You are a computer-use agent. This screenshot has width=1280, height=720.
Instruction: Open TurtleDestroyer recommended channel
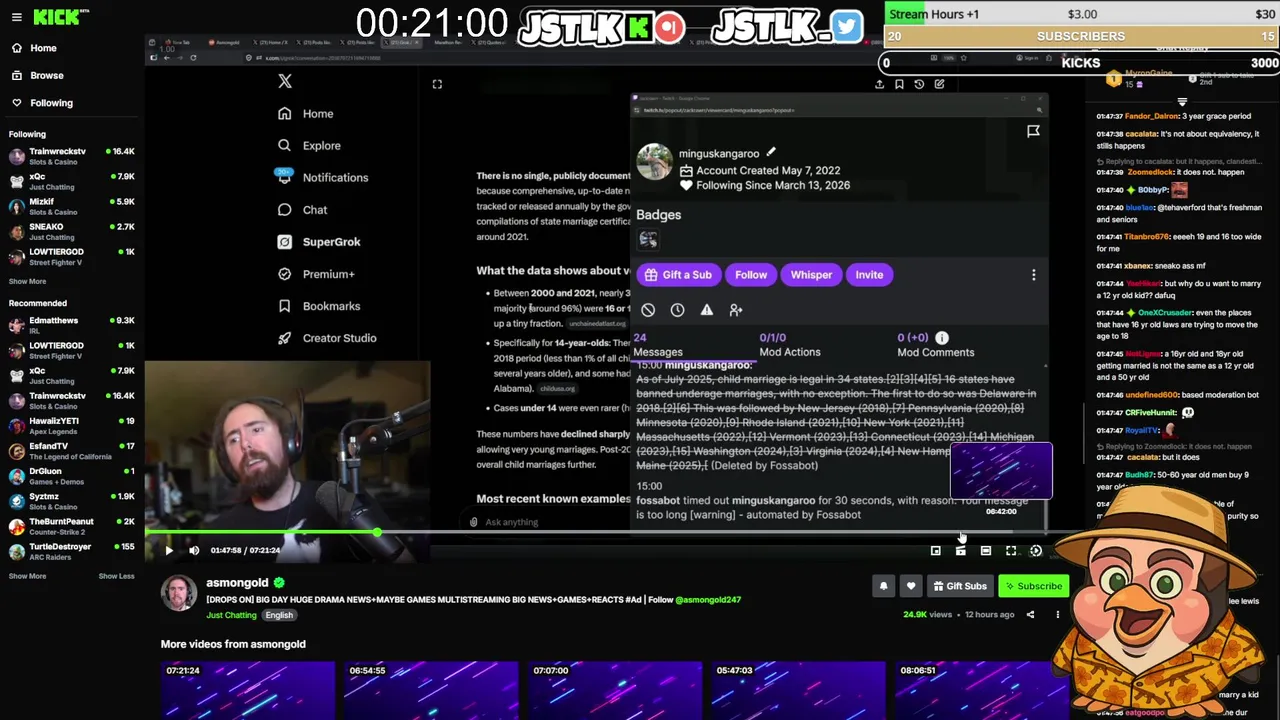point(71,552)
